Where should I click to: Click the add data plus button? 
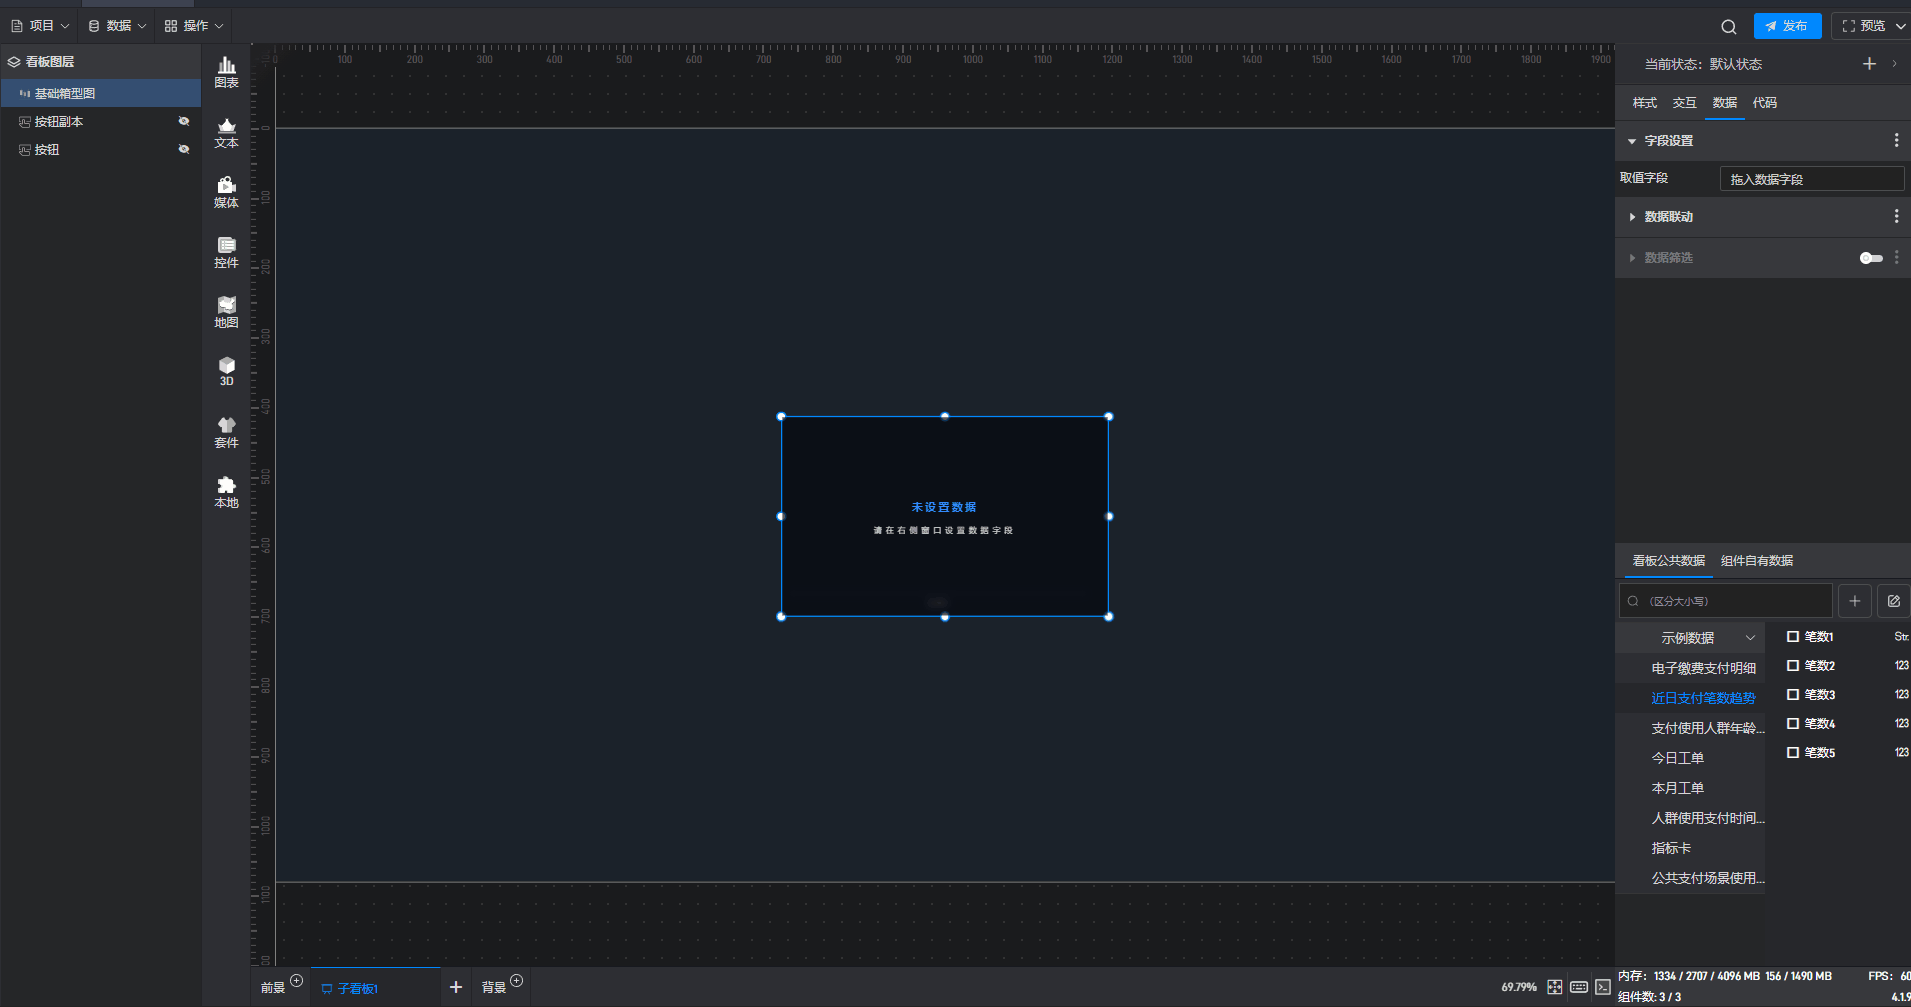click(1854, 601)
